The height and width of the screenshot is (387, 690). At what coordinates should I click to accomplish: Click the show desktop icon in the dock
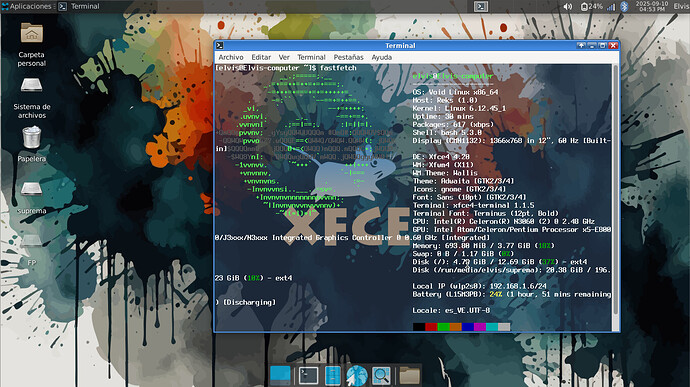[x=280, y=375]
